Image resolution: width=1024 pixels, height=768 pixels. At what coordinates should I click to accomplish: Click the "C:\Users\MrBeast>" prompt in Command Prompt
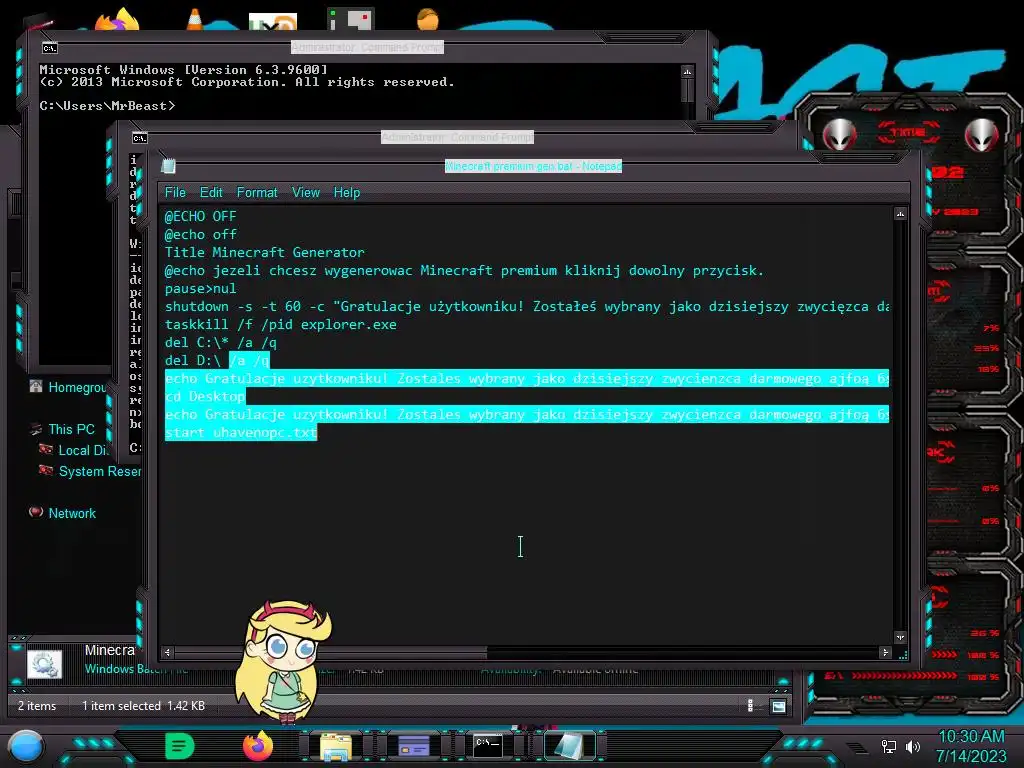107,106
